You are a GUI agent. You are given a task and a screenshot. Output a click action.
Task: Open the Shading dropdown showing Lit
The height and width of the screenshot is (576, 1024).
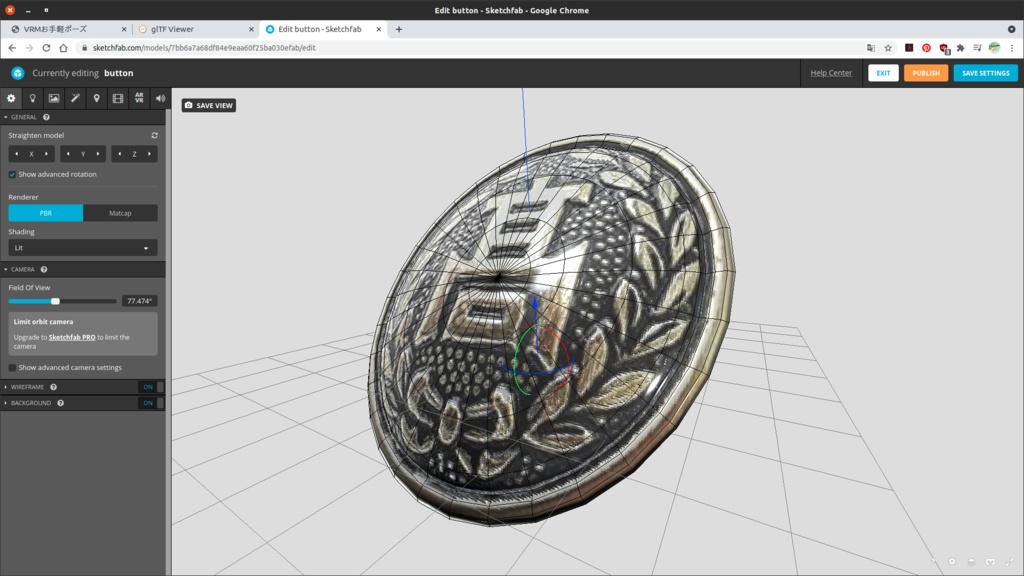[83, 248]
